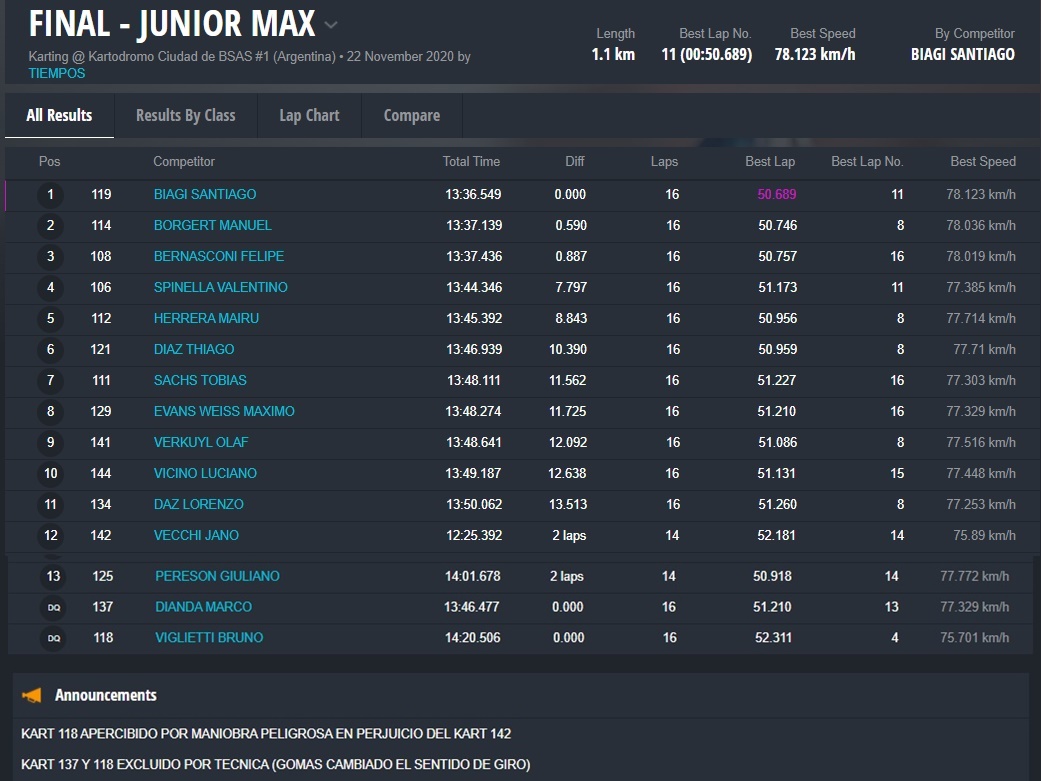Click the Announcements megaphone icon
This screenshot has width=1041, height=781.
[x=32, y=695]
